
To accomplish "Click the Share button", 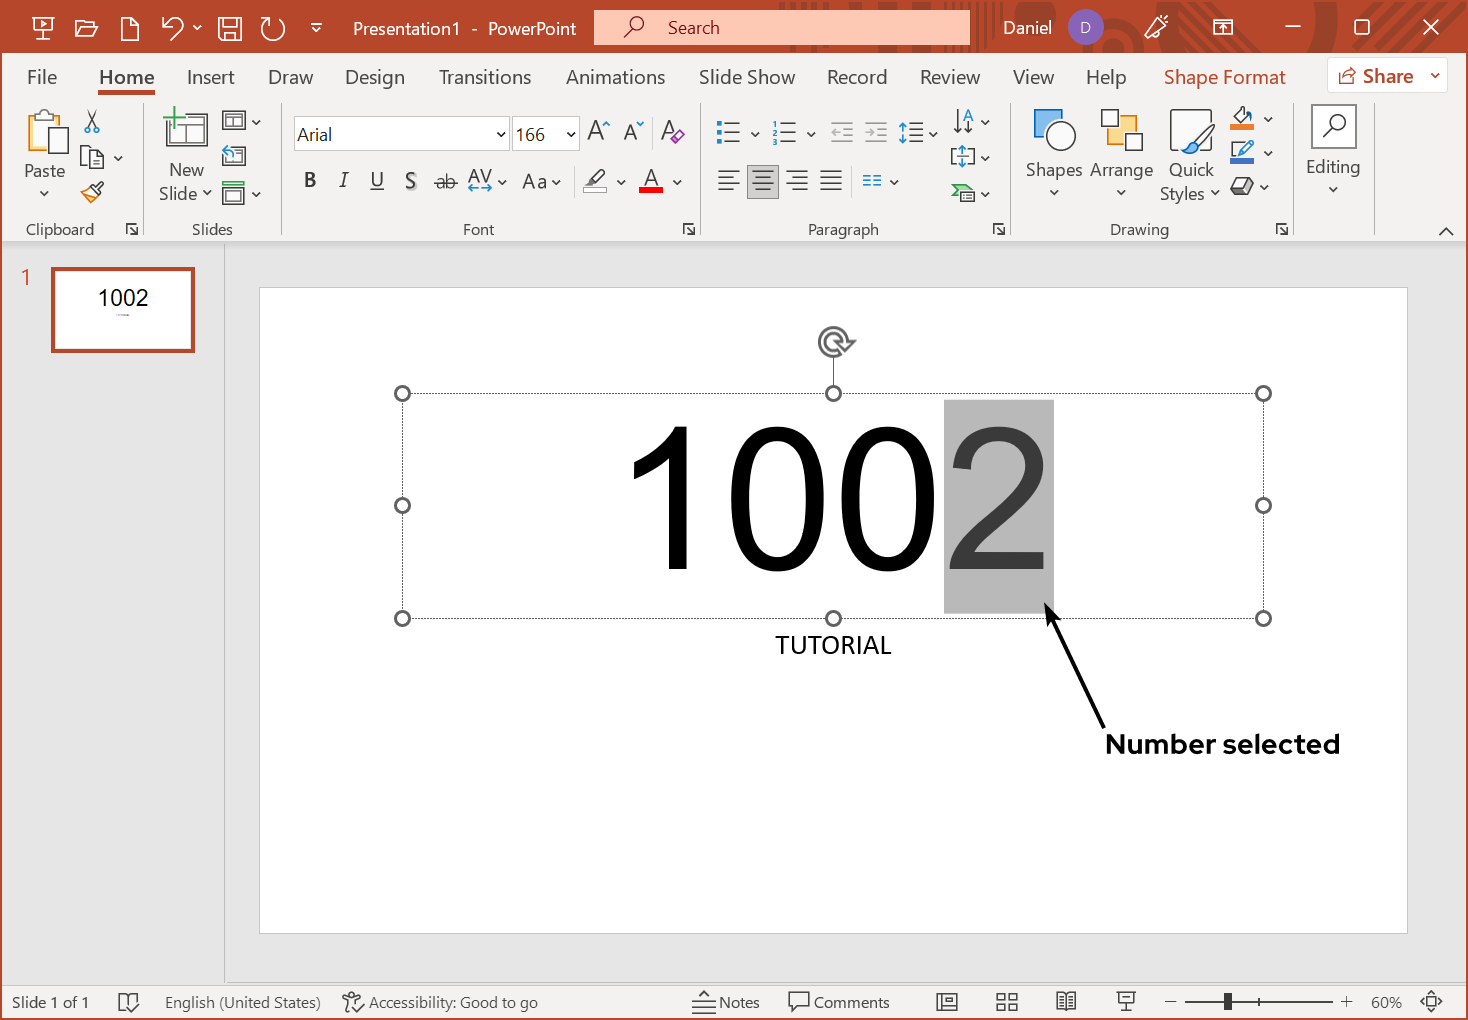I will [x=1377, y=76].
